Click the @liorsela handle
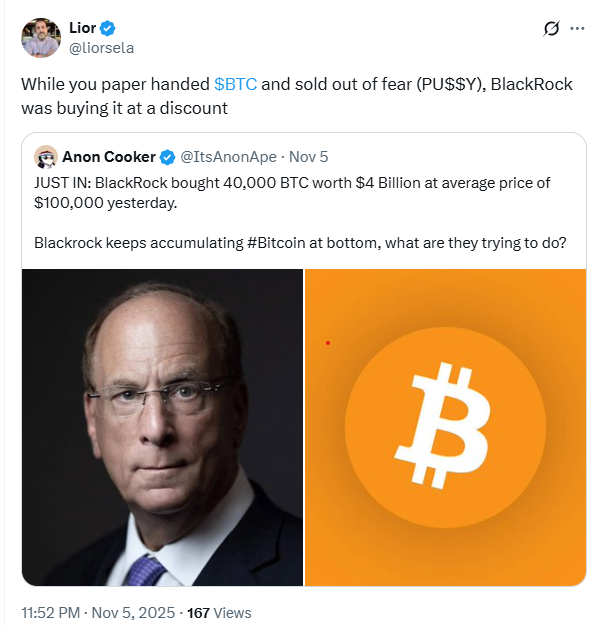This screenshot has height=626, width=600. click(100, 47)
